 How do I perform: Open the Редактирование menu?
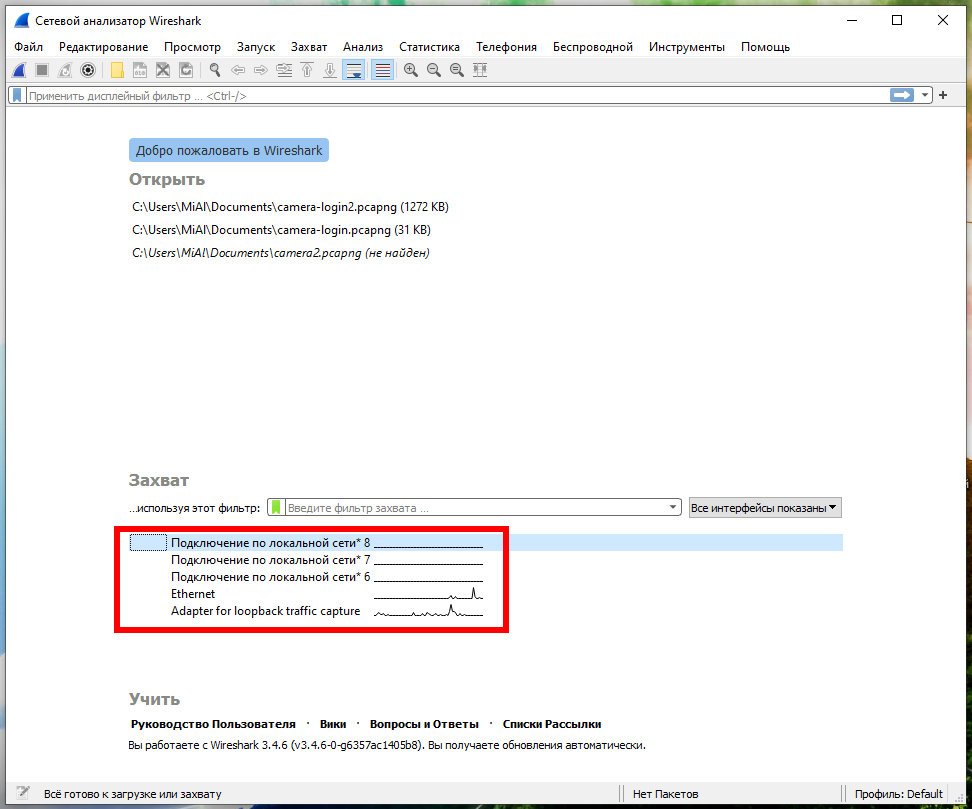[104, 47]
